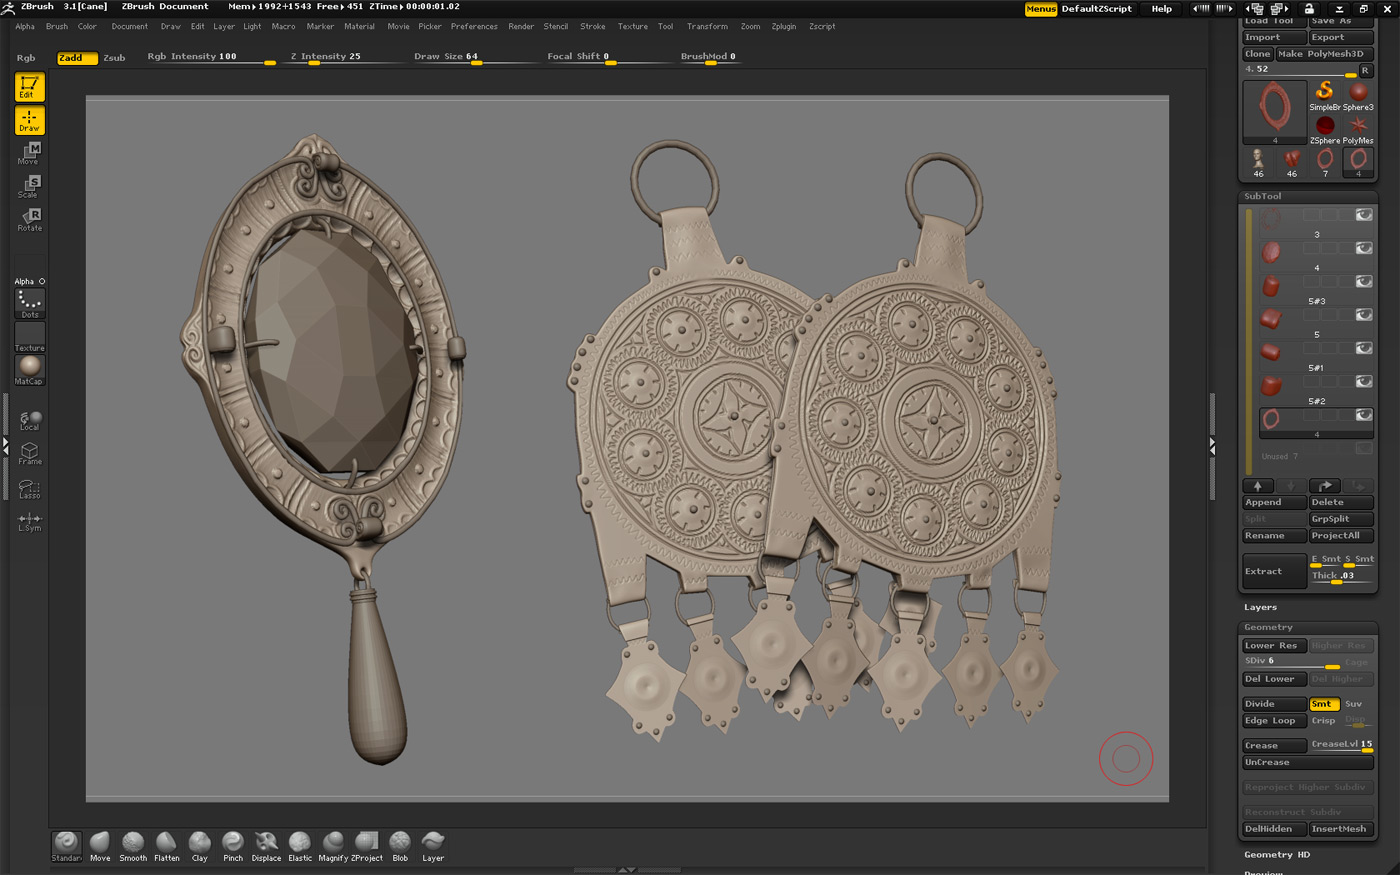The width and height of the screenshot is (1400, 875).
Task: Toggle Local transformations icon
Action: point(30,420)
